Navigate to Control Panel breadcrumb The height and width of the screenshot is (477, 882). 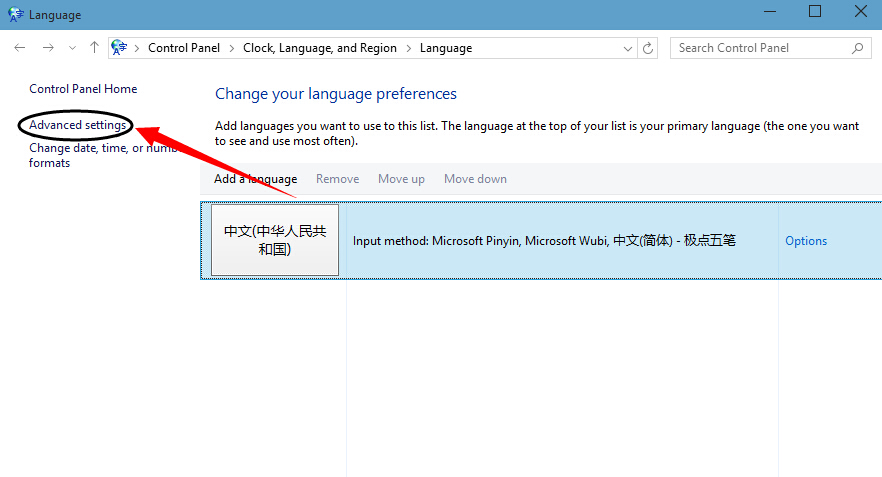(x=184, y=48)
